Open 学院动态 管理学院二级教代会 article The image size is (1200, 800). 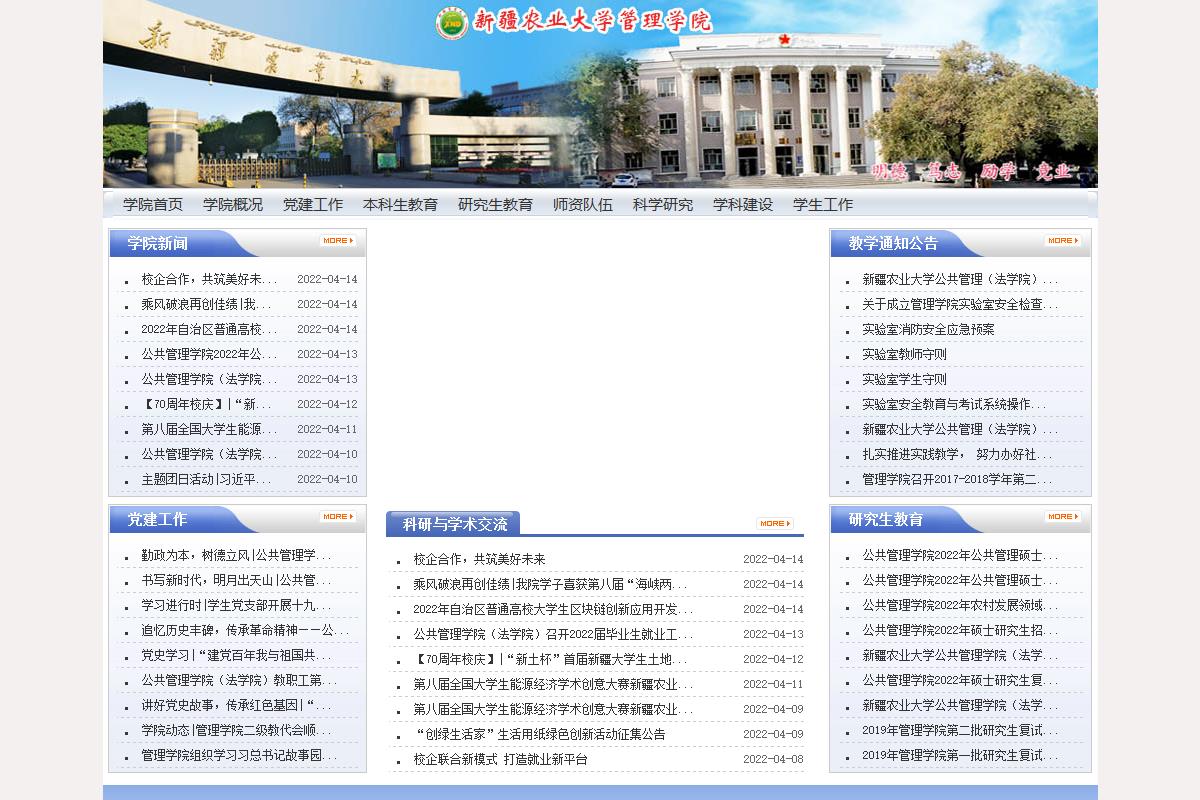[236, 730]
